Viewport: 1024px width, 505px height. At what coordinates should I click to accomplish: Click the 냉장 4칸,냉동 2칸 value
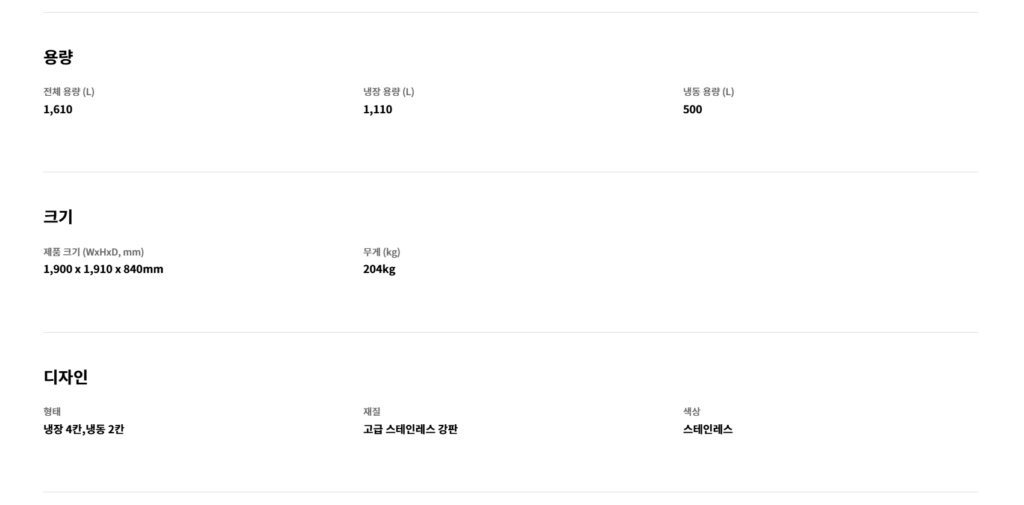(x=84, y=429)
